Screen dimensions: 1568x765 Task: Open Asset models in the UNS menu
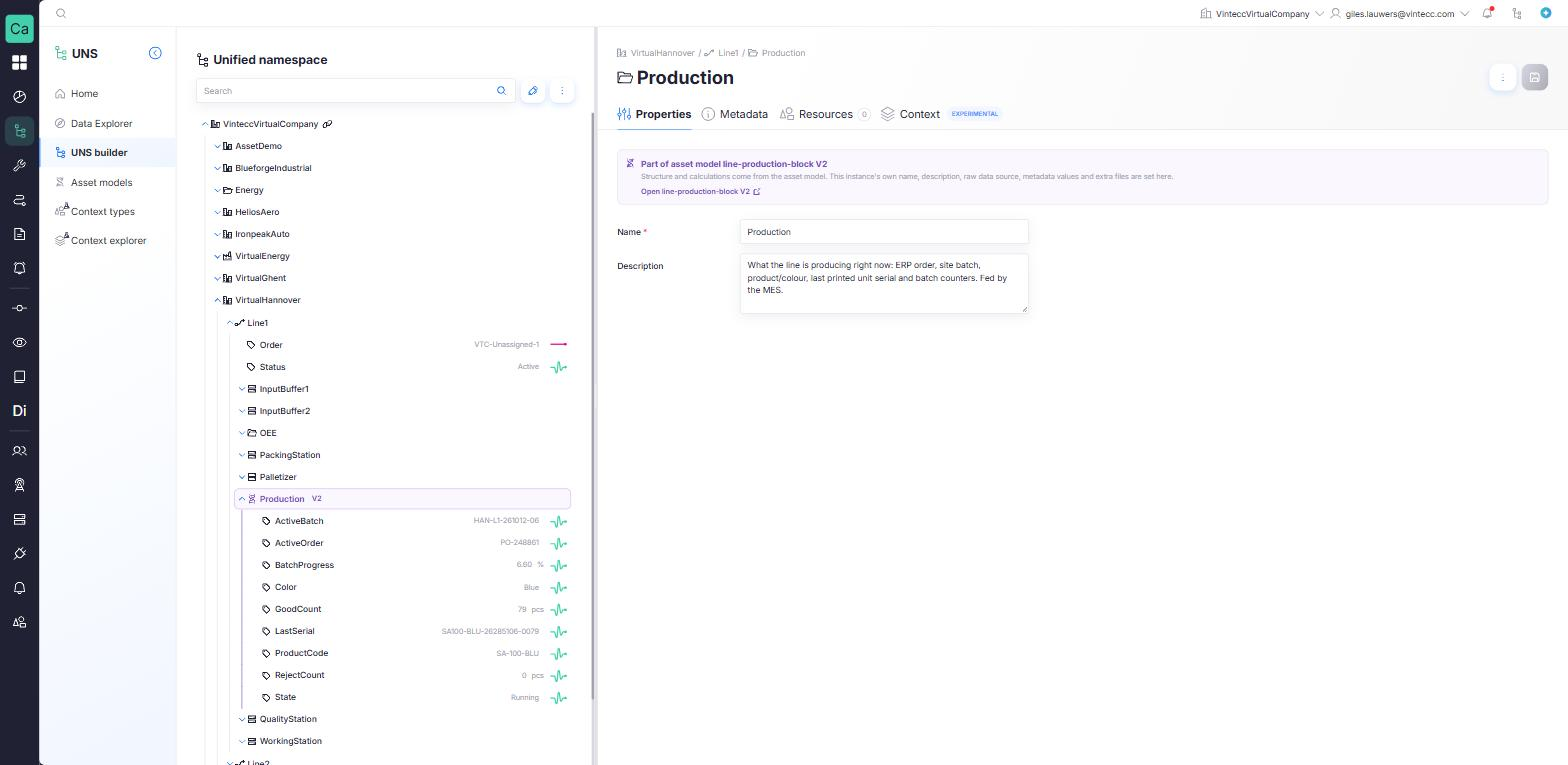pos(101,183)
